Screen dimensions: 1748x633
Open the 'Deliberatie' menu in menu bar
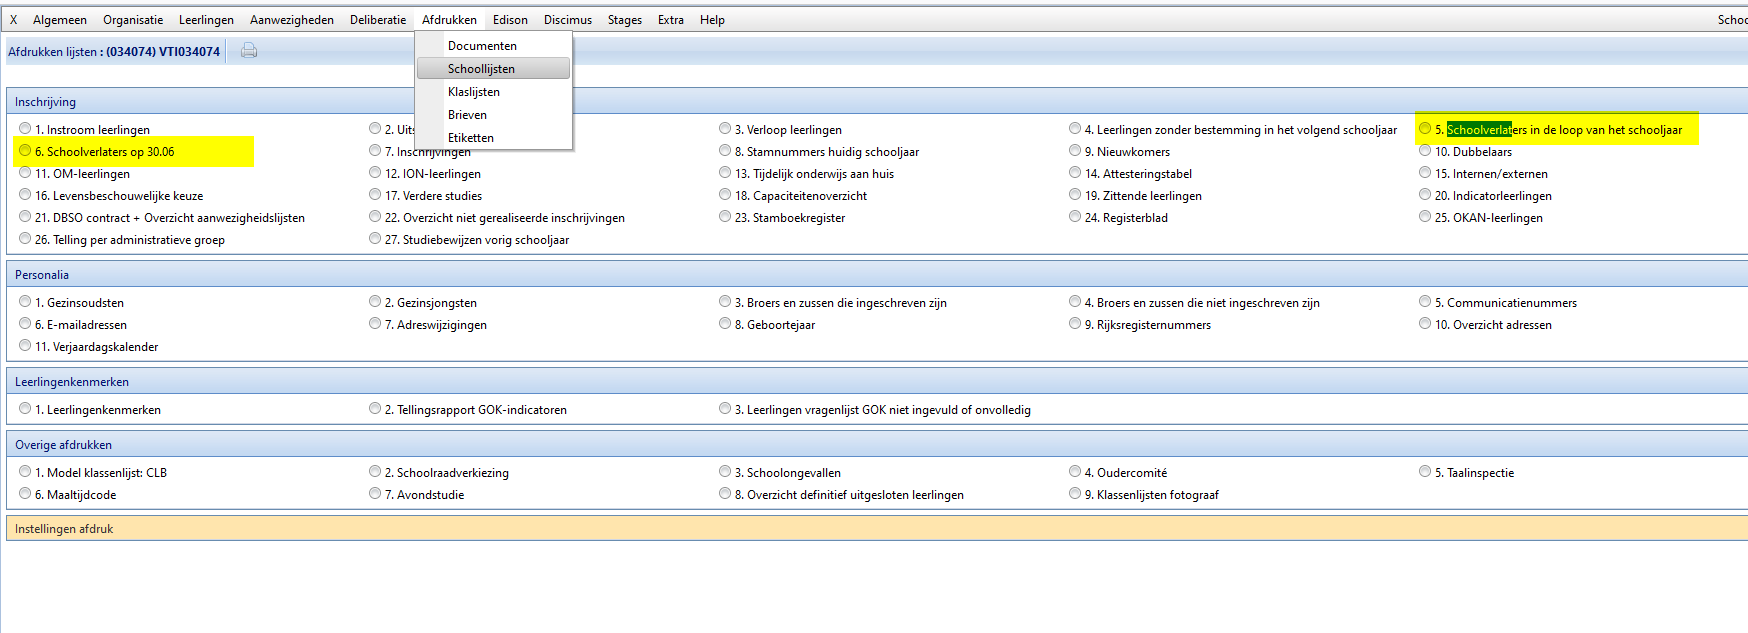click(x=378, y=20)
